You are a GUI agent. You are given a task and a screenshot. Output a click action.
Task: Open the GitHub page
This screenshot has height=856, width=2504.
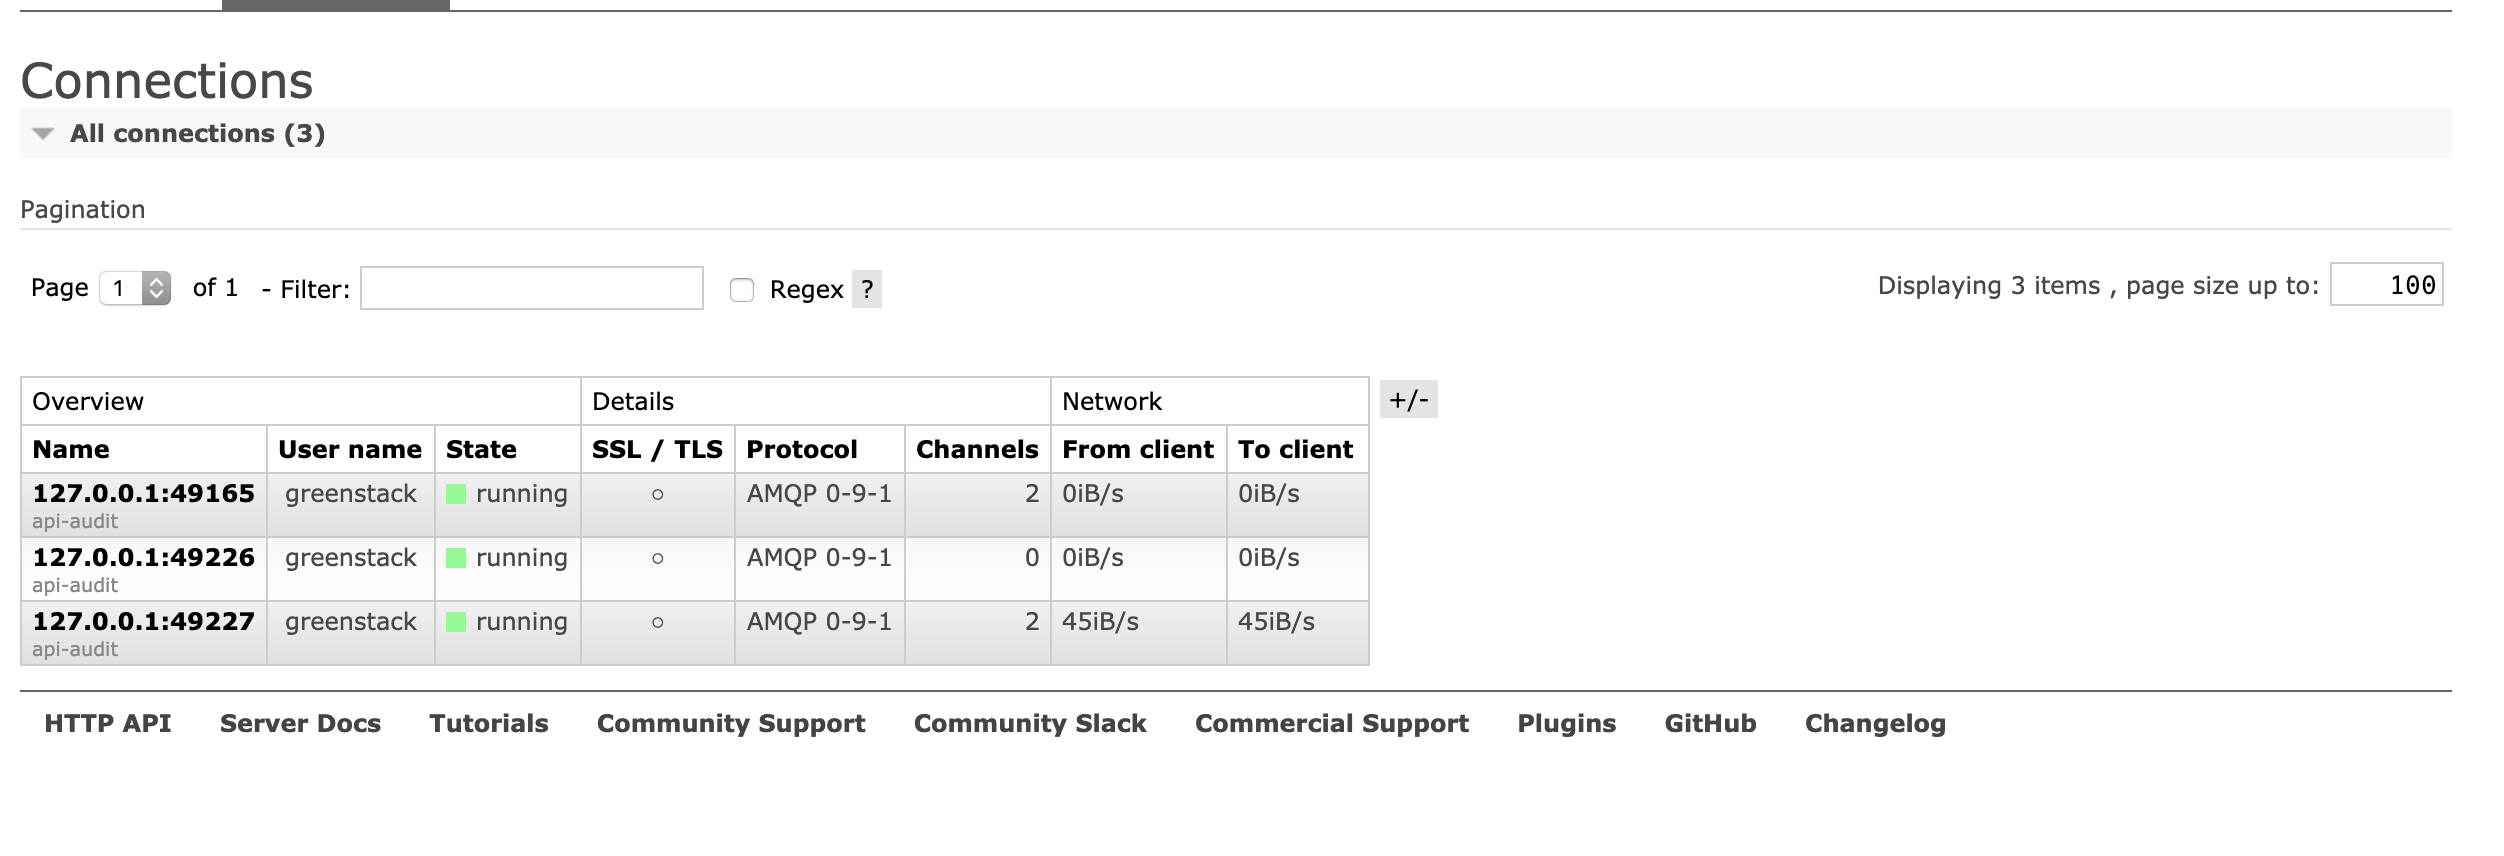tap(1710, 723)
